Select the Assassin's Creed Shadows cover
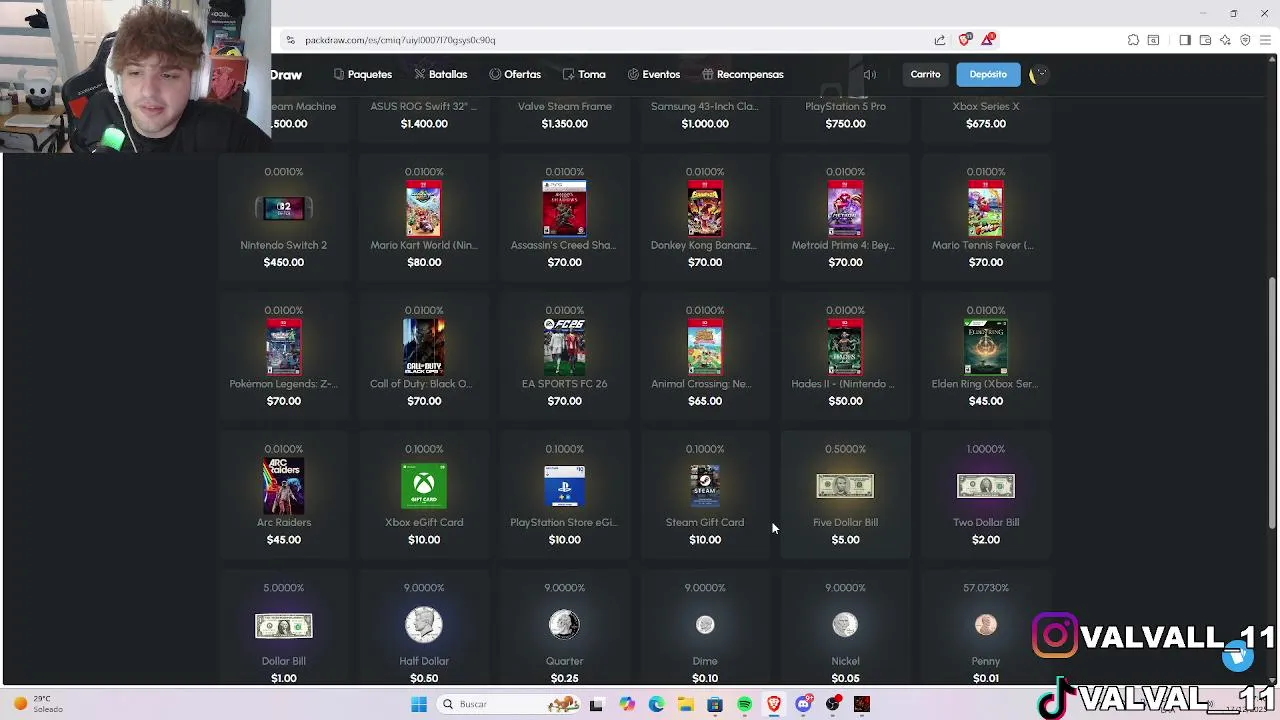Image resolution: width=1280 pixels, height=720 pixels. tap(564, 208)
